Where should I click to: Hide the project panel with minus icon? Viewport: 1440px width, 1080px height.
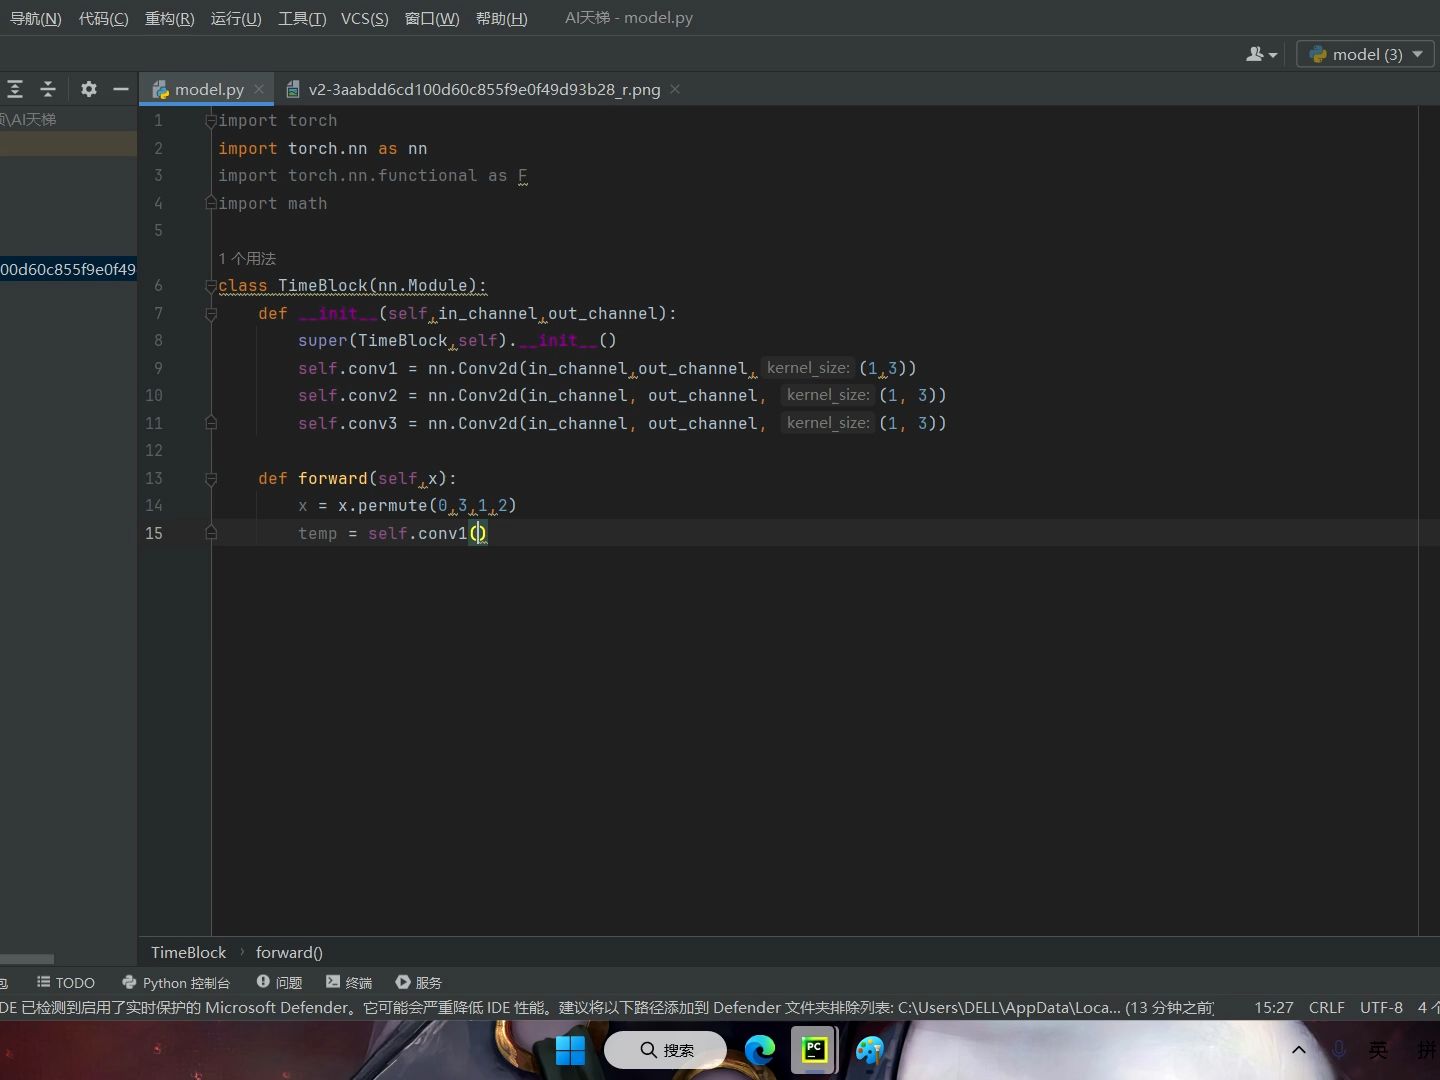coord(121,89)
